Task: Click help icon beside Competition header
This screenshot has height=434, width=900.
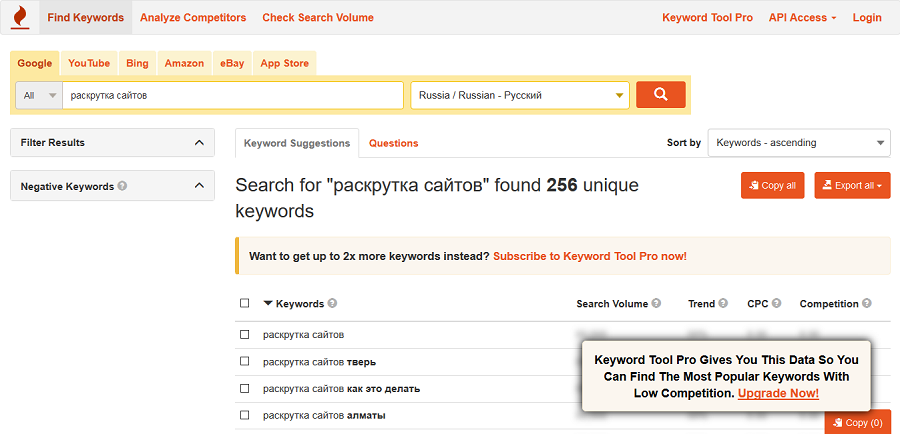Action: point(867,303)
